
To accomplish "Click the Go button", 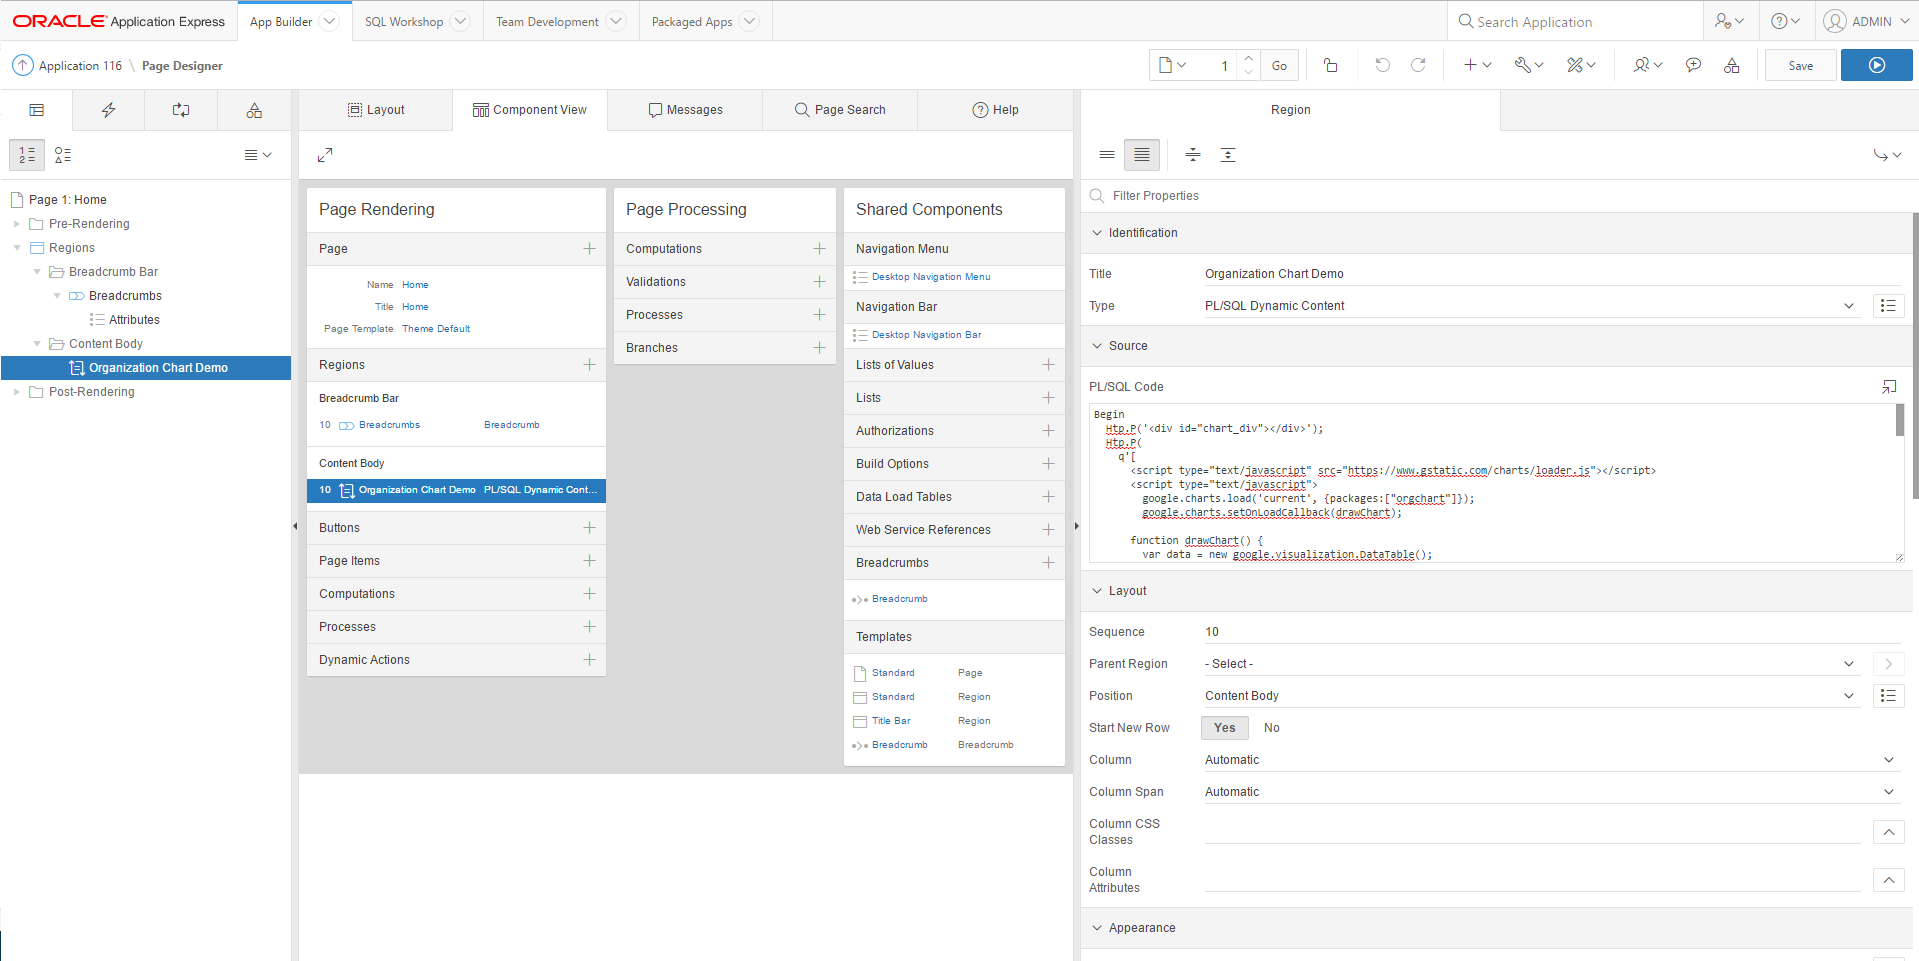I will click(1279, 65).
